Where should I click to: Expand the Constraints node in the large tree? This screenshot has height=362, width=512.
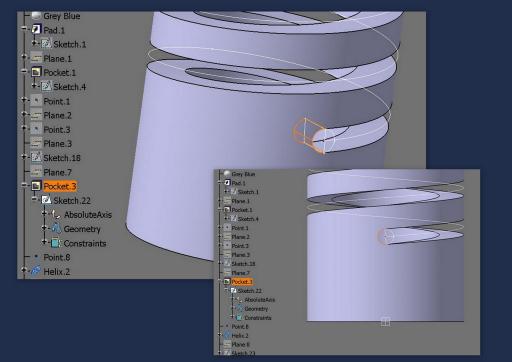click(44, 242)
